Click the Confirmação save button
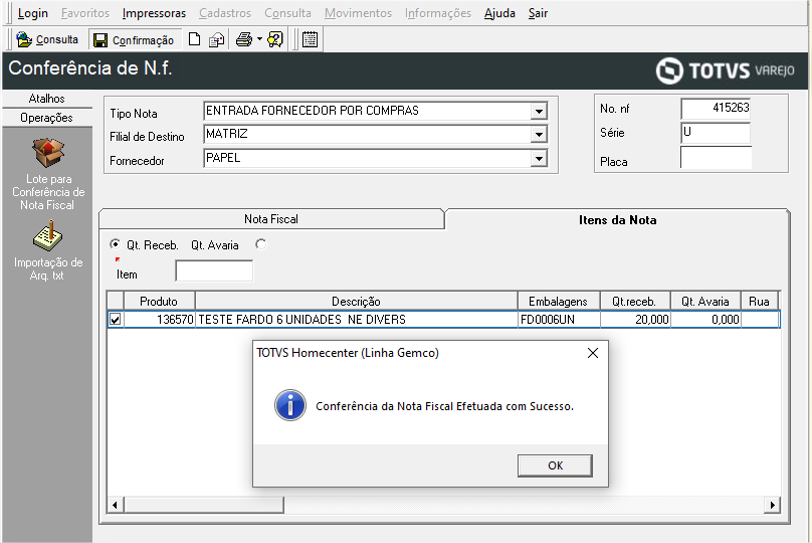This screenshot has height=543, width=812. [134, 40]
